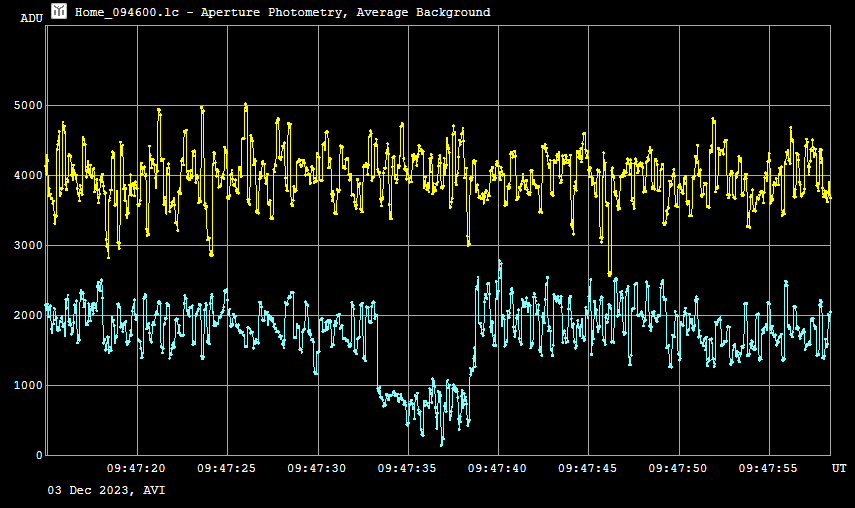Click the title text 'Home_094600.lc - Aperture Photometry, Average Background'
This screenshot has width=855, height=508.
tap(282, 12)
